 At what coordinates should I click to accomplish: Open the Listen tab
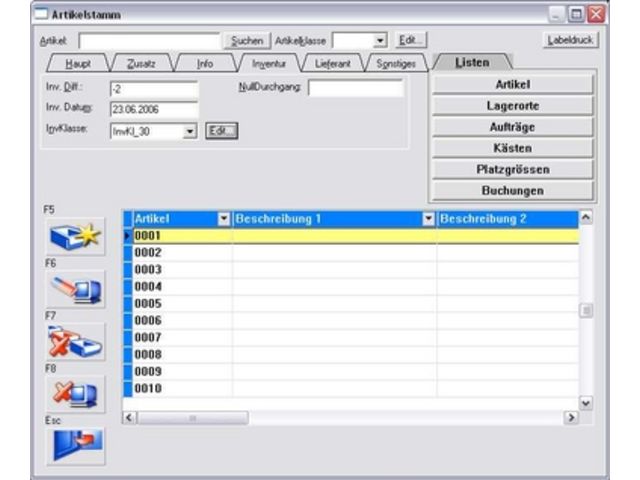coord(472,63)
